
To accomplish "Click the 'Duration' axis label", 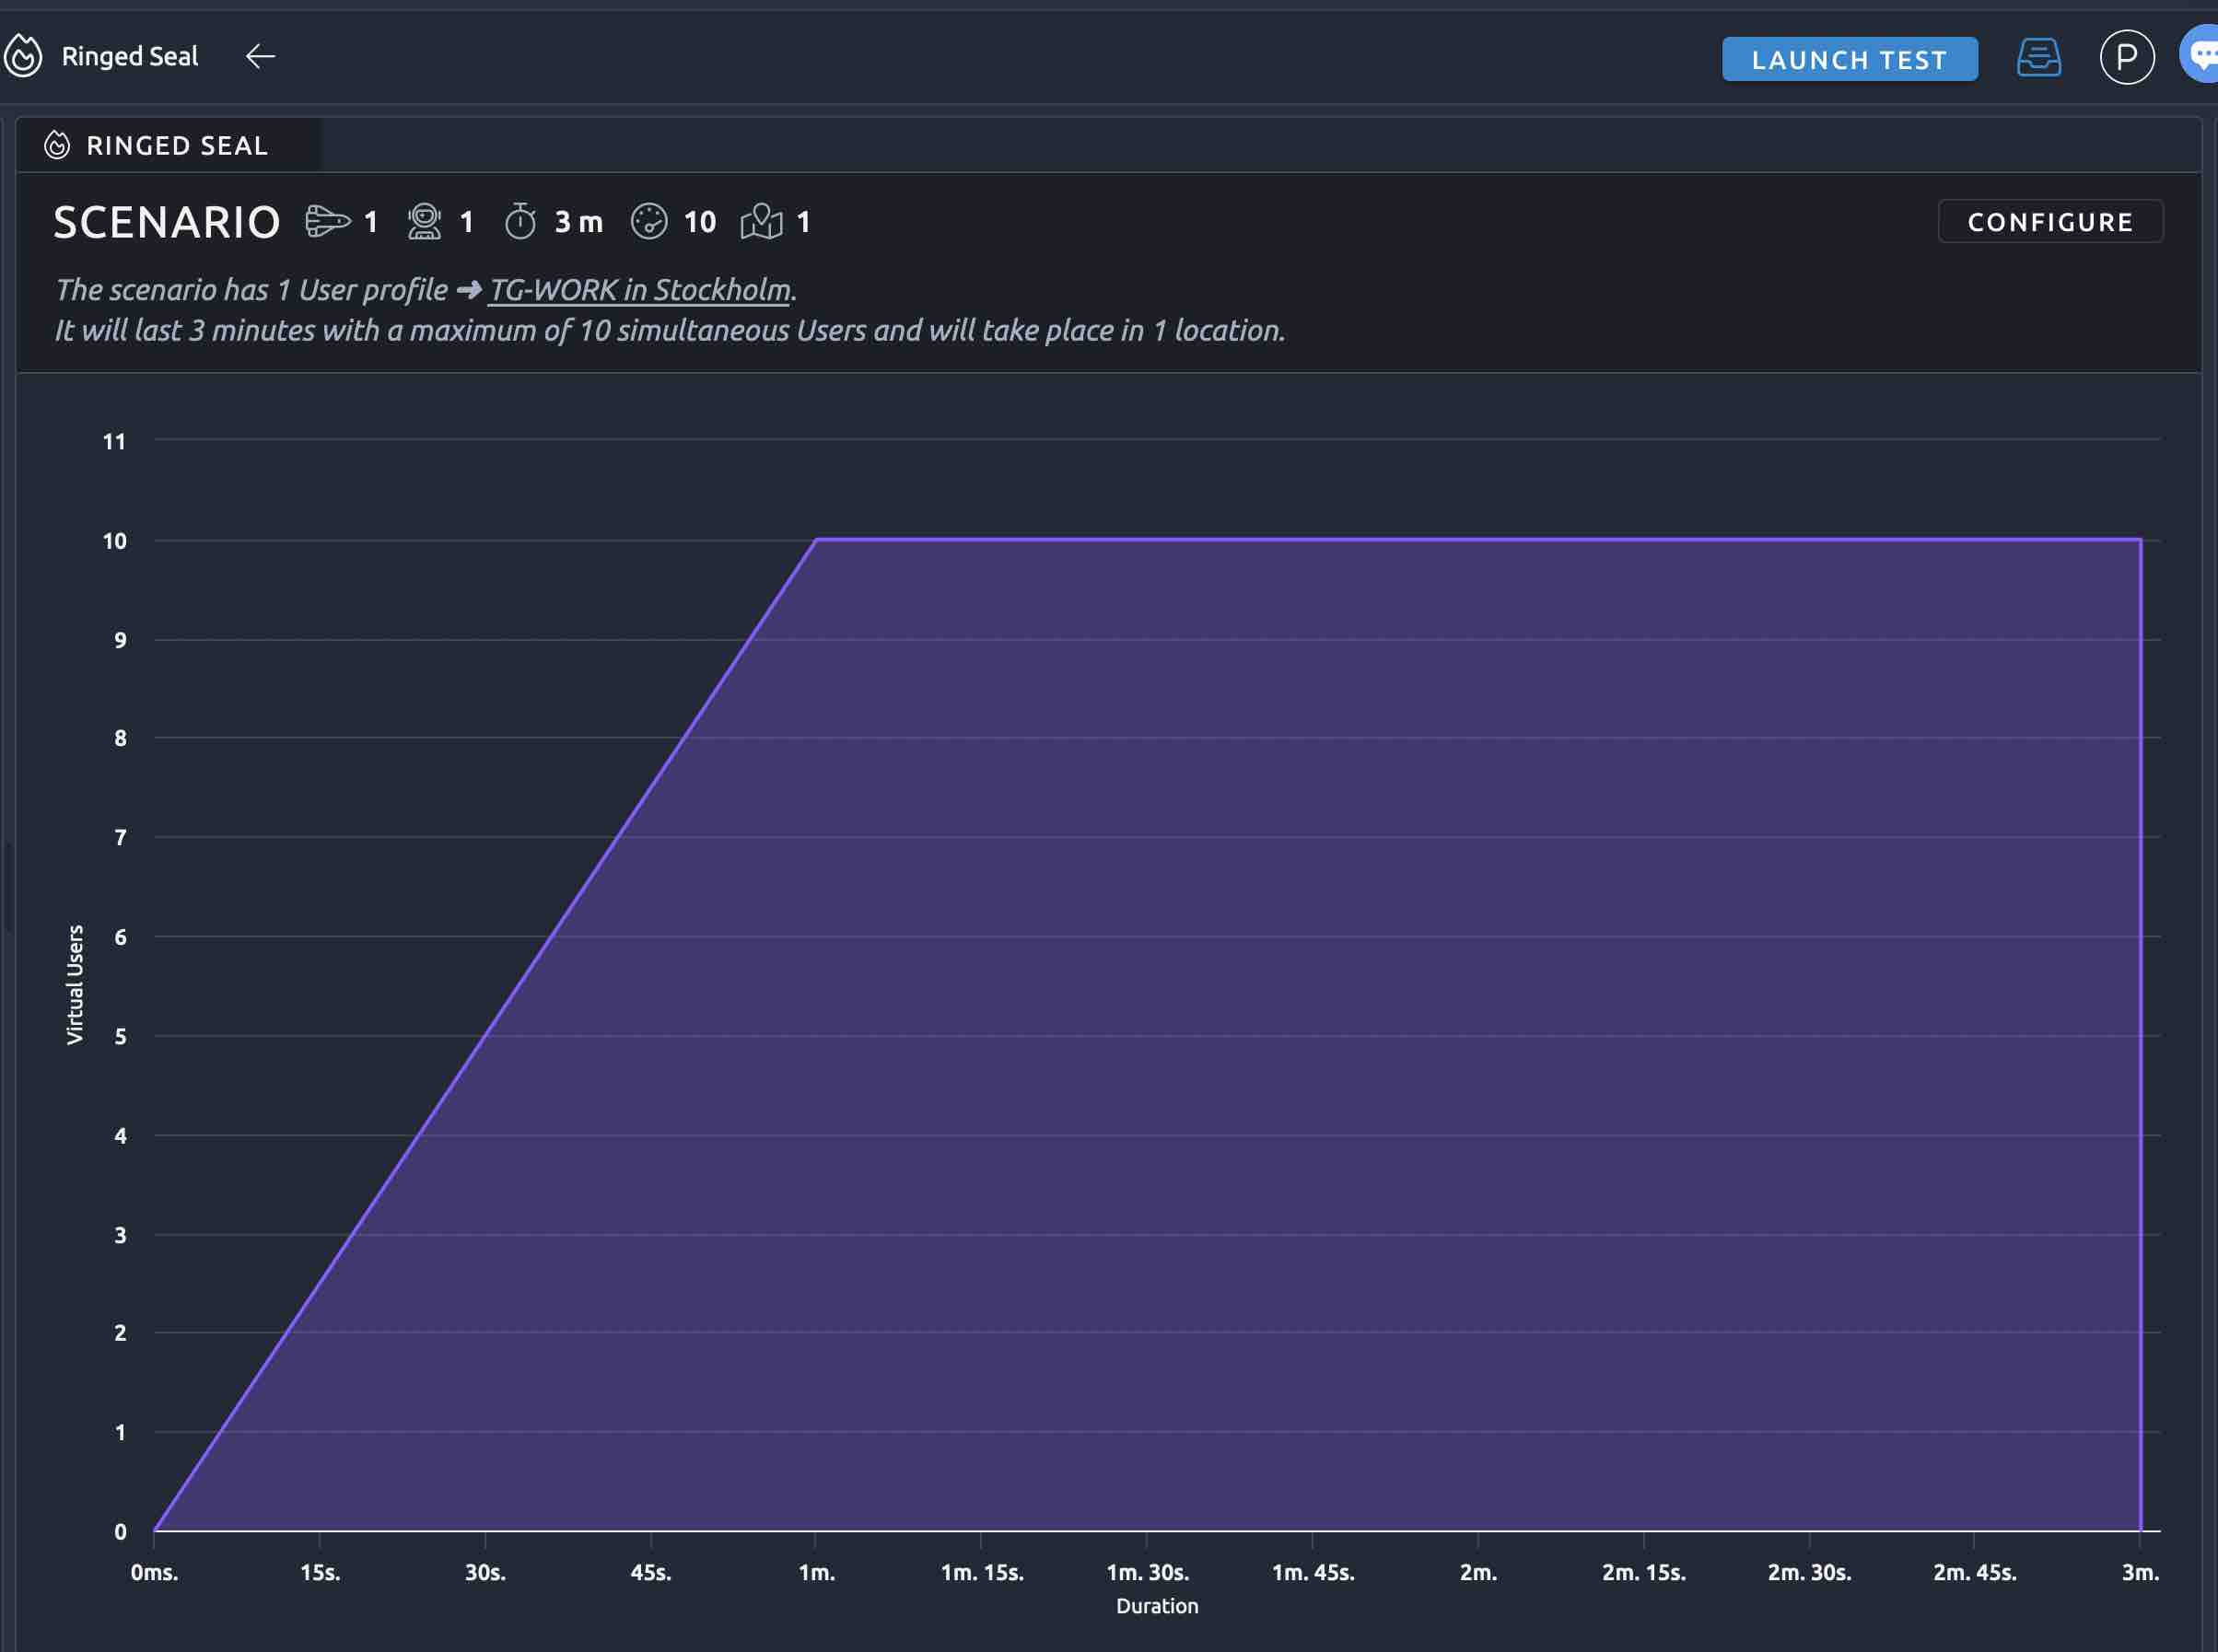I will point(1157,1606).
